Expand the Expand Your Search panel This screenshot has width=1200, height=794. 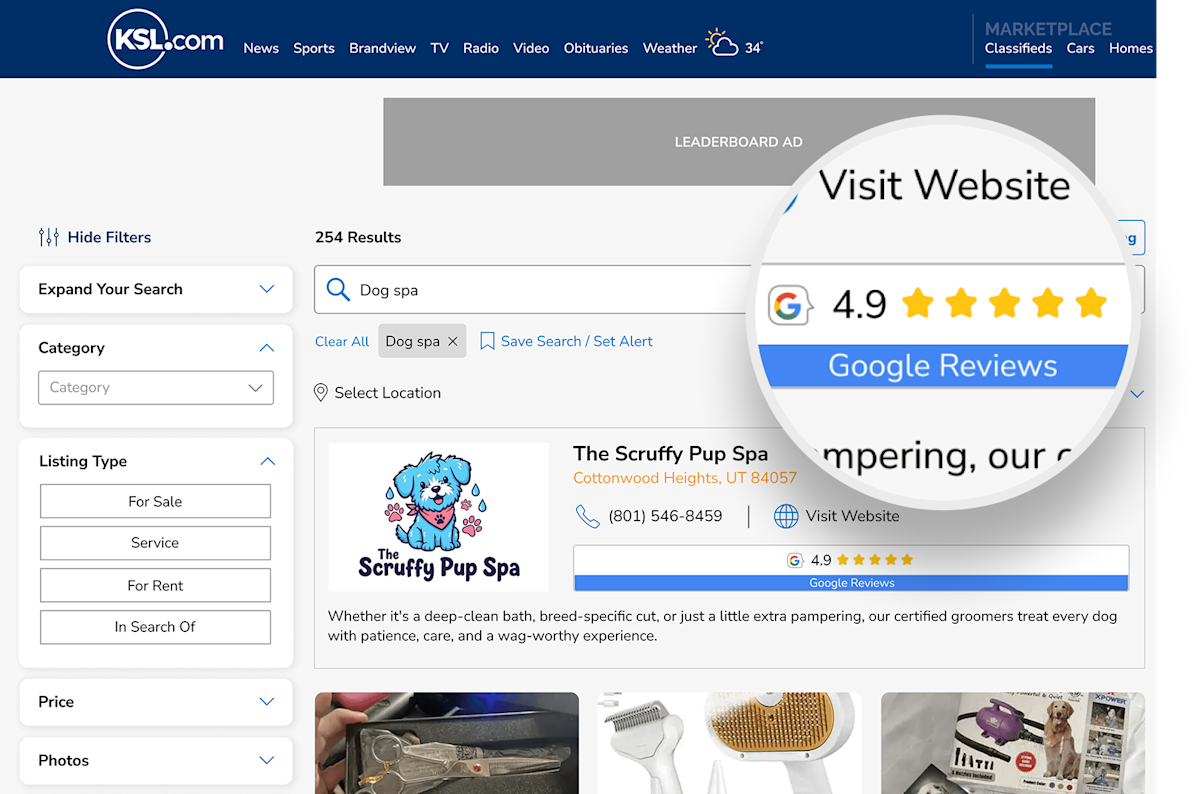pyautogui.click(x=156, y=289)
